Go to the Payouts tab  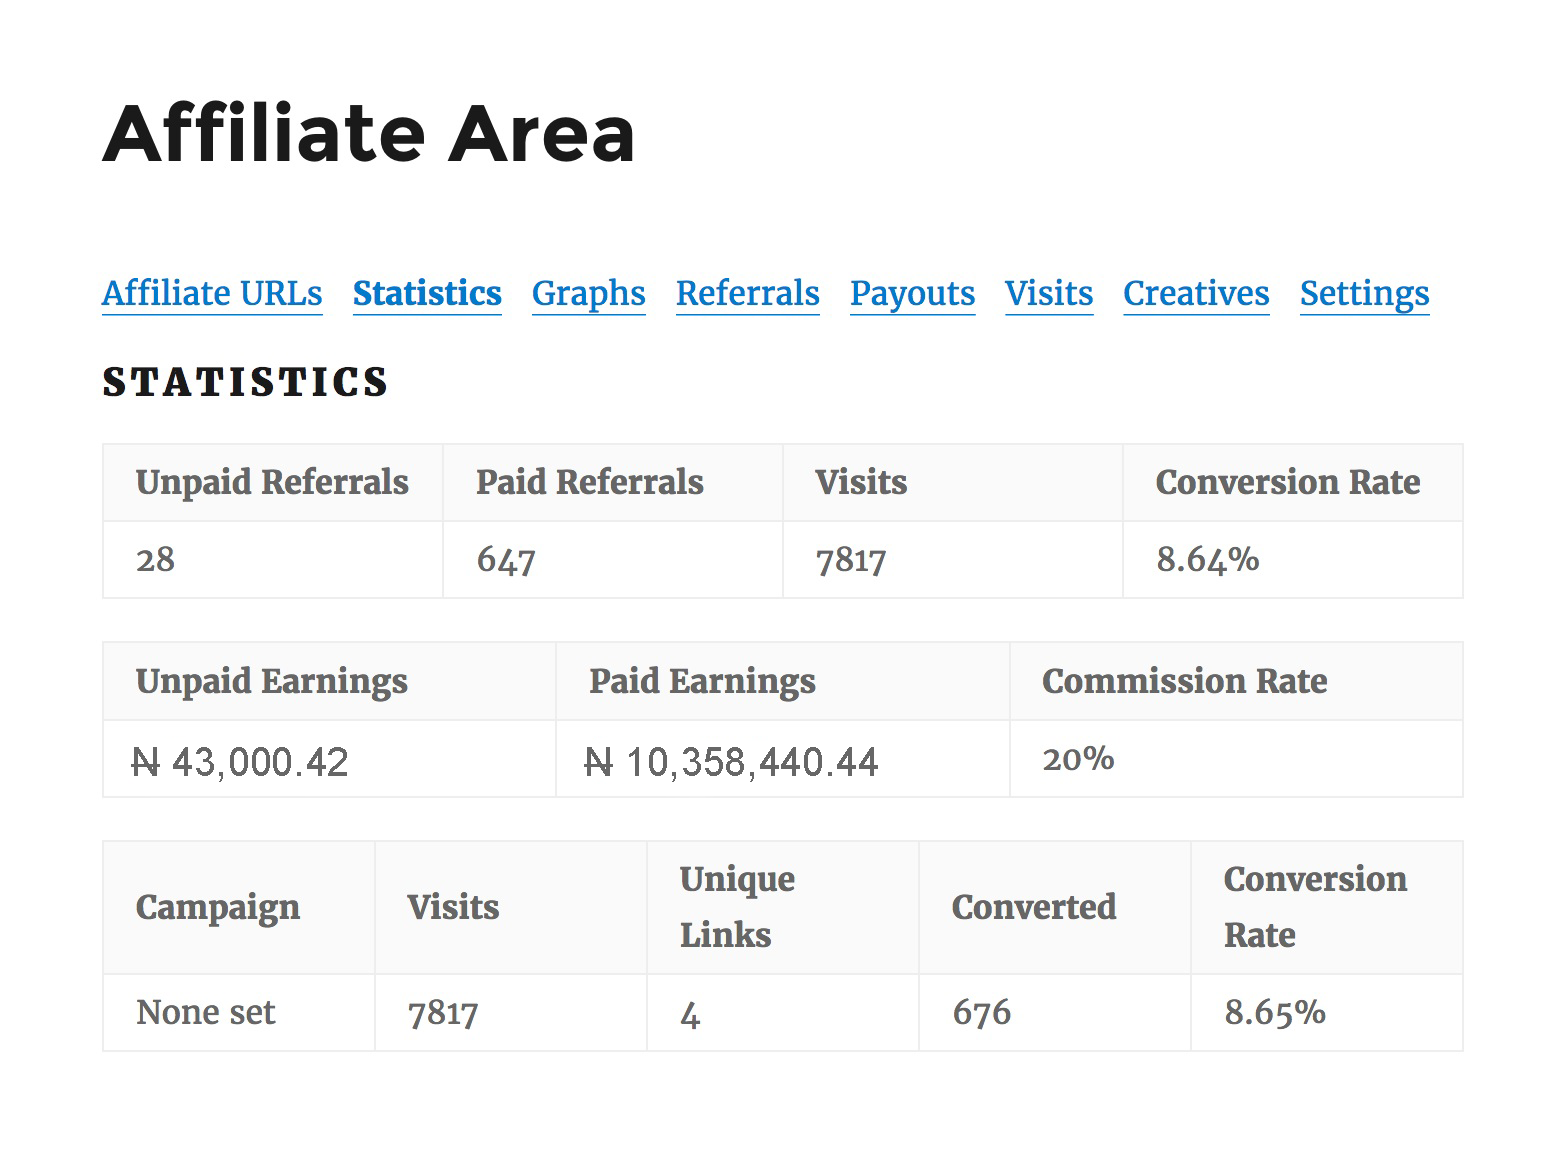pyautogui.click(x=913, y=293)
